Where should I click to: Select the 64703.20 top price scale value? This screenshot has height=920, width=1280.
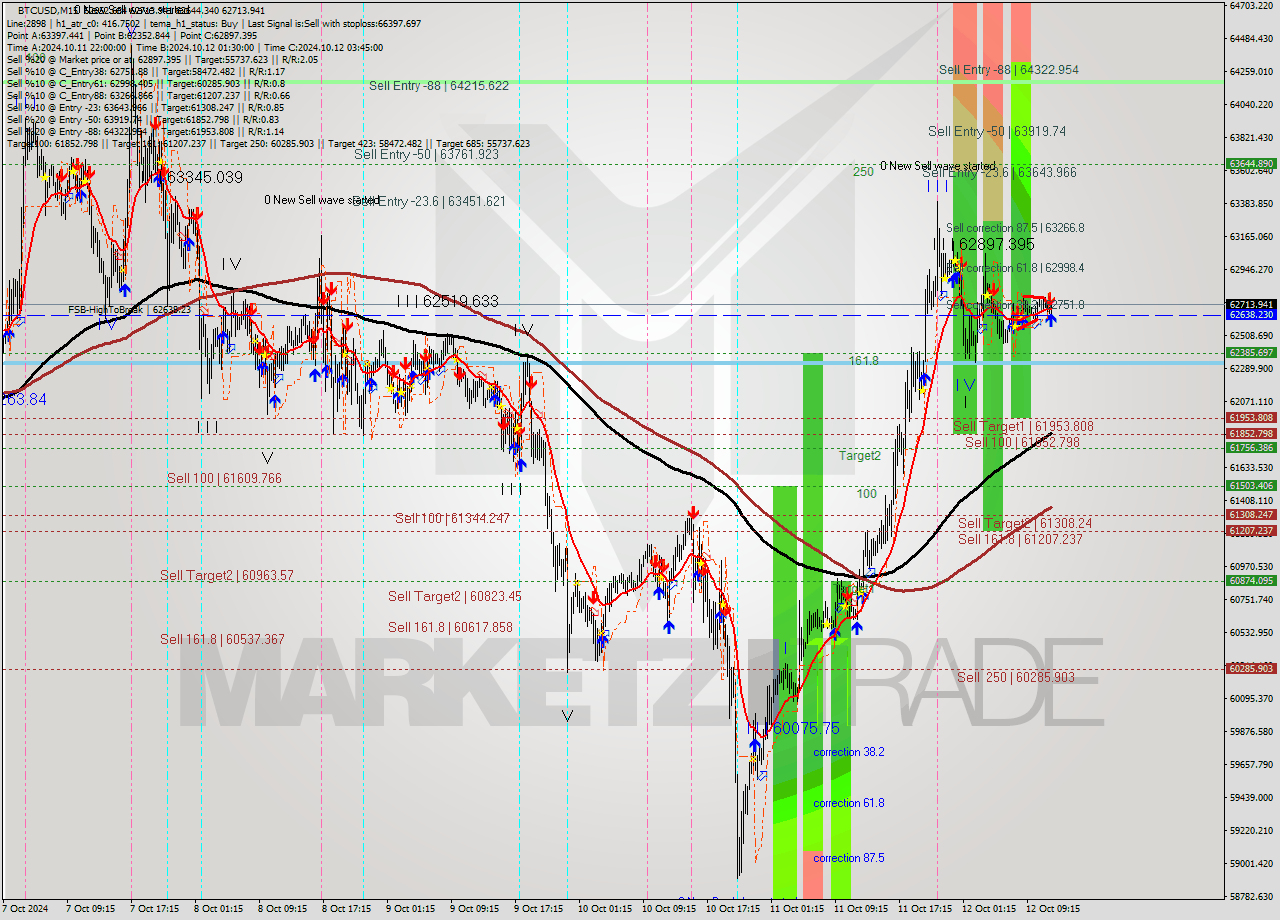[1250, 6]
